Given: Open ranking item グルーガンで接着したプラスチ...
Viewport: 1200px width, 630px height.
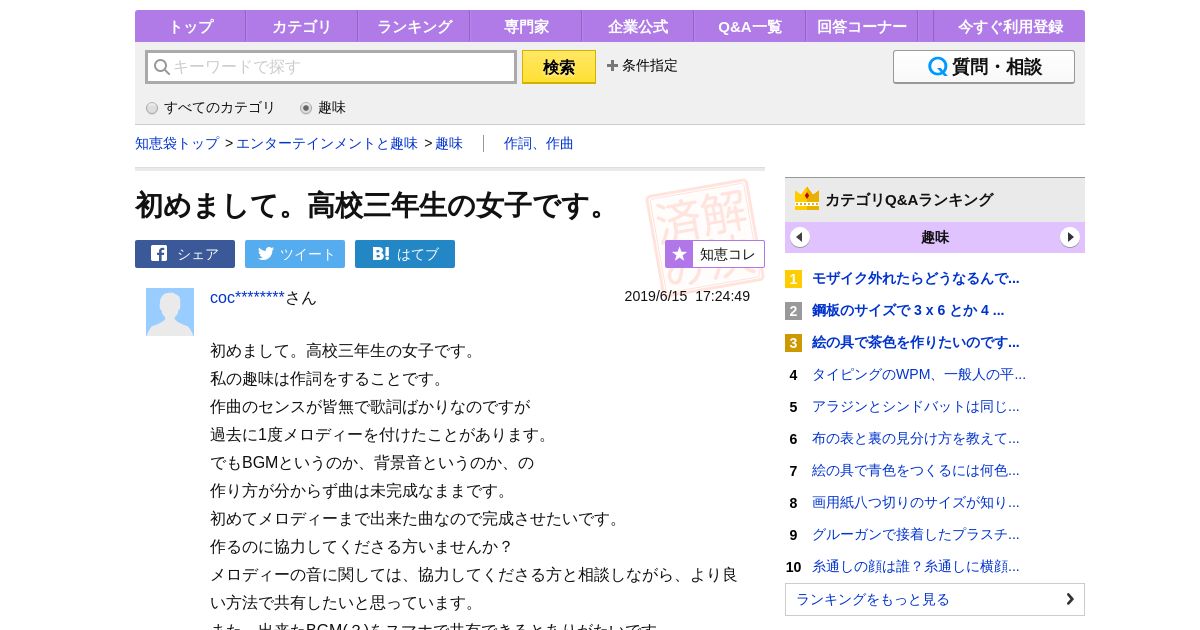Looking at the screenshot, I should tap(916, 534).
